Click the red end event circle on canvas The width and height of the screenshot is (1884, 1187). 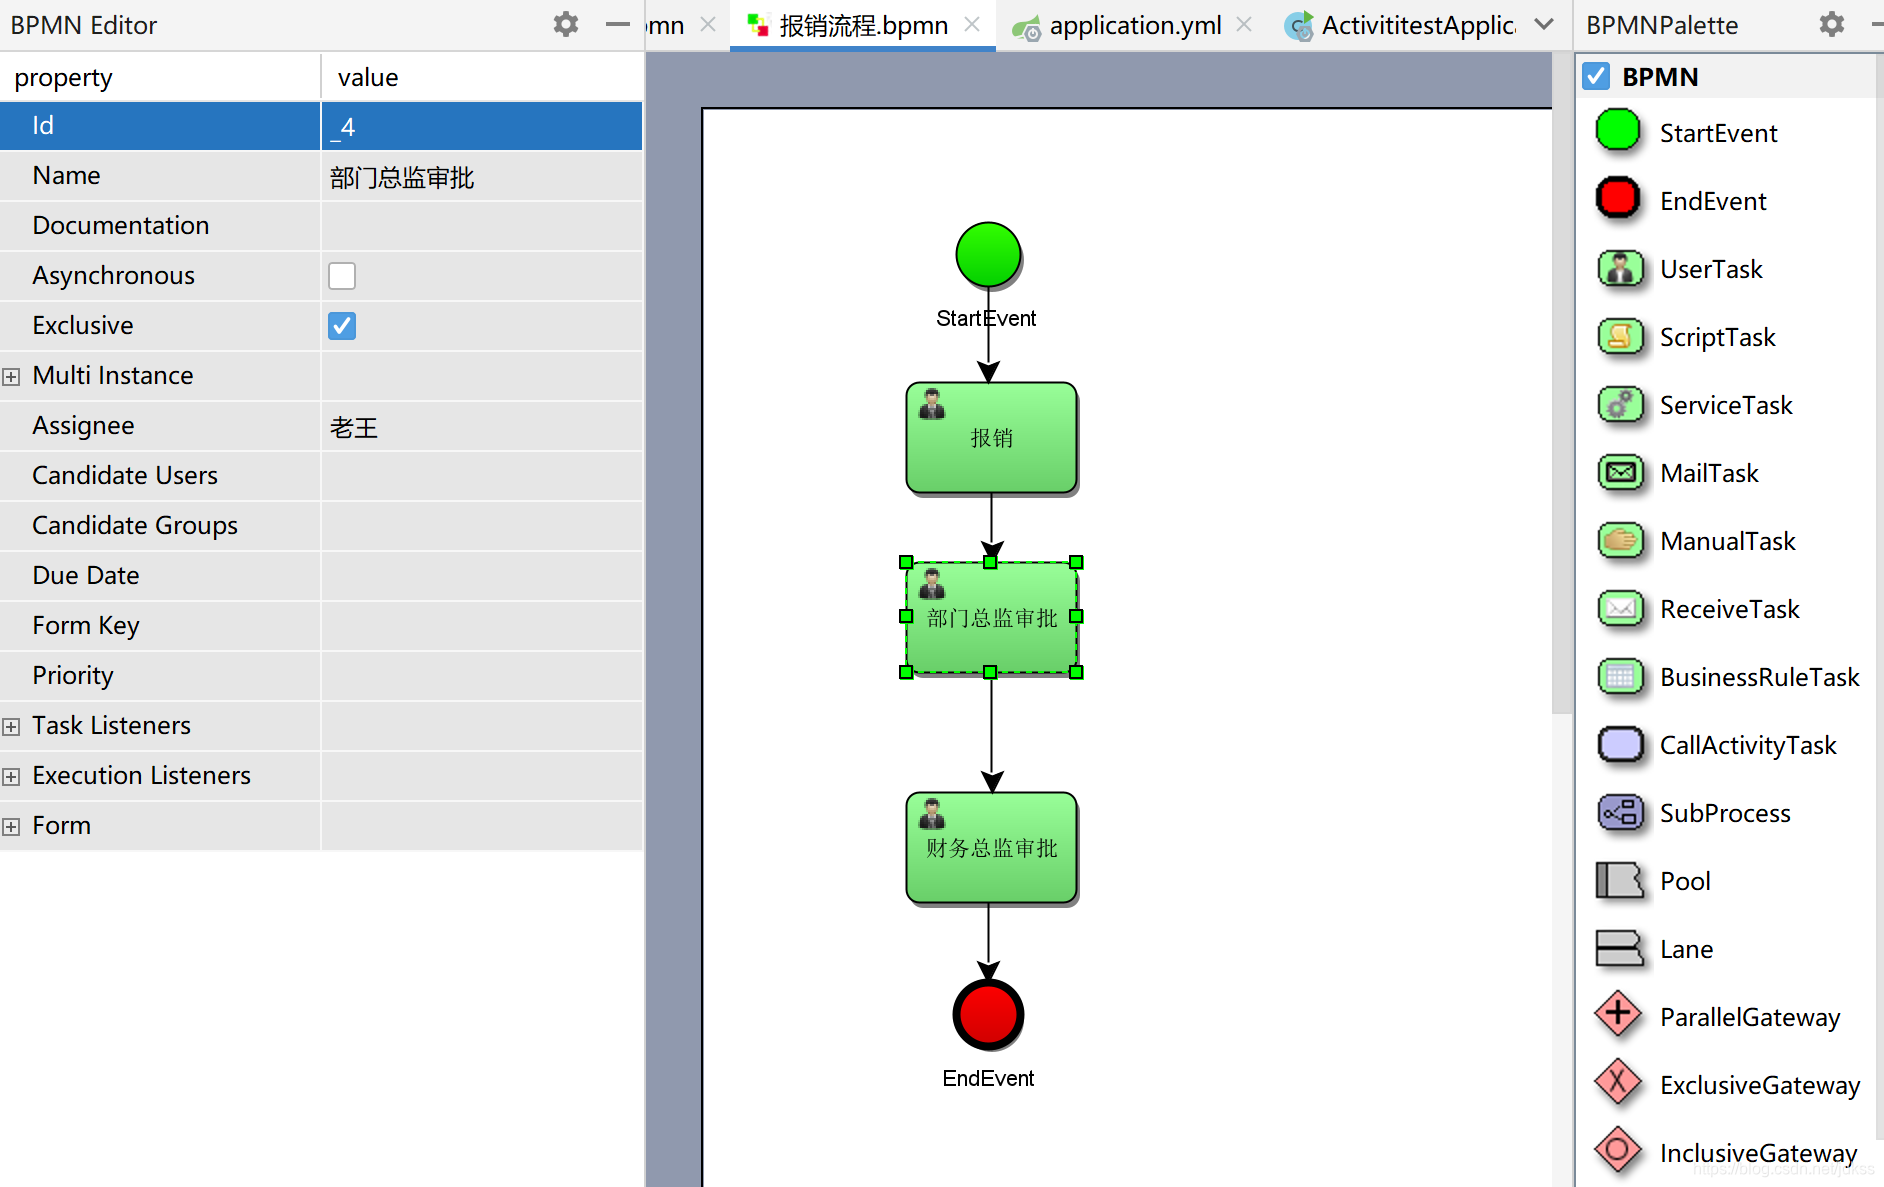[x=988, y=1015]
